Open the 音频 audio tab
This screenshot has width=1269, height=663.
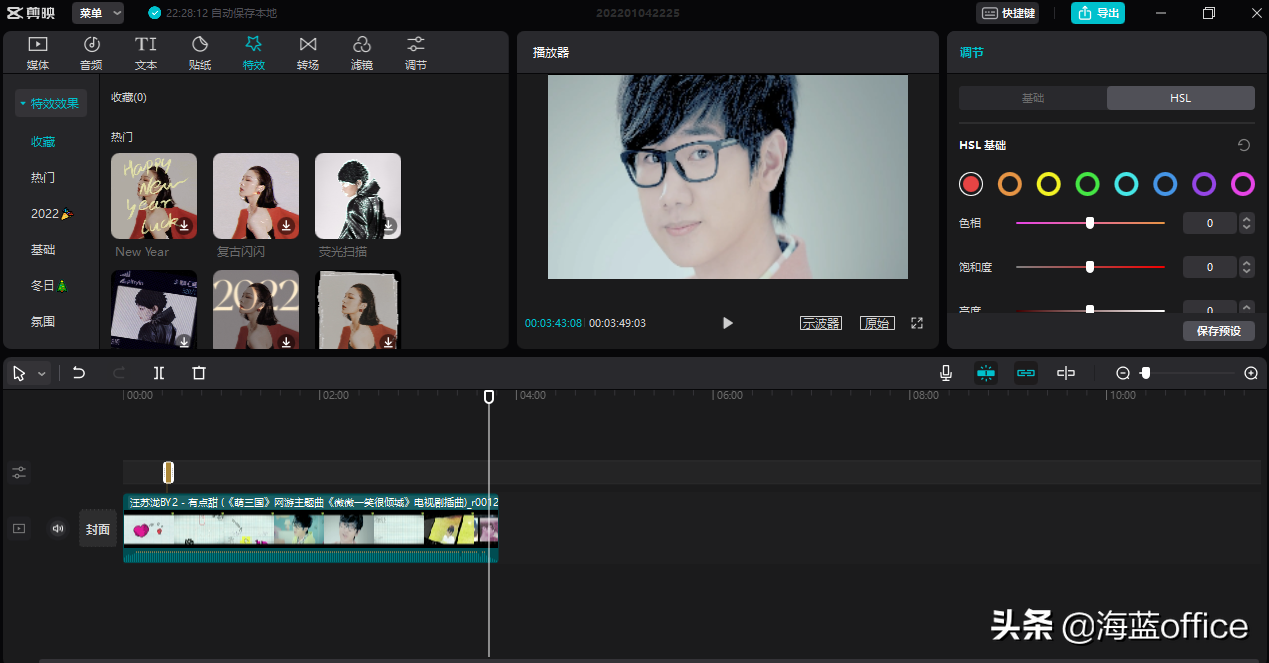coord(91,52)
